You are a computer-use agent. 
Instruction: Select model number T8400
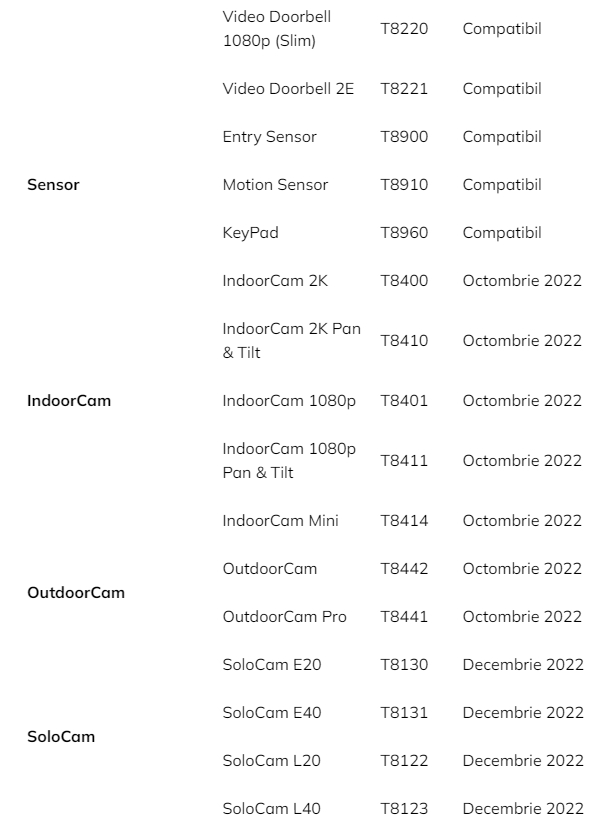[404, 281]
